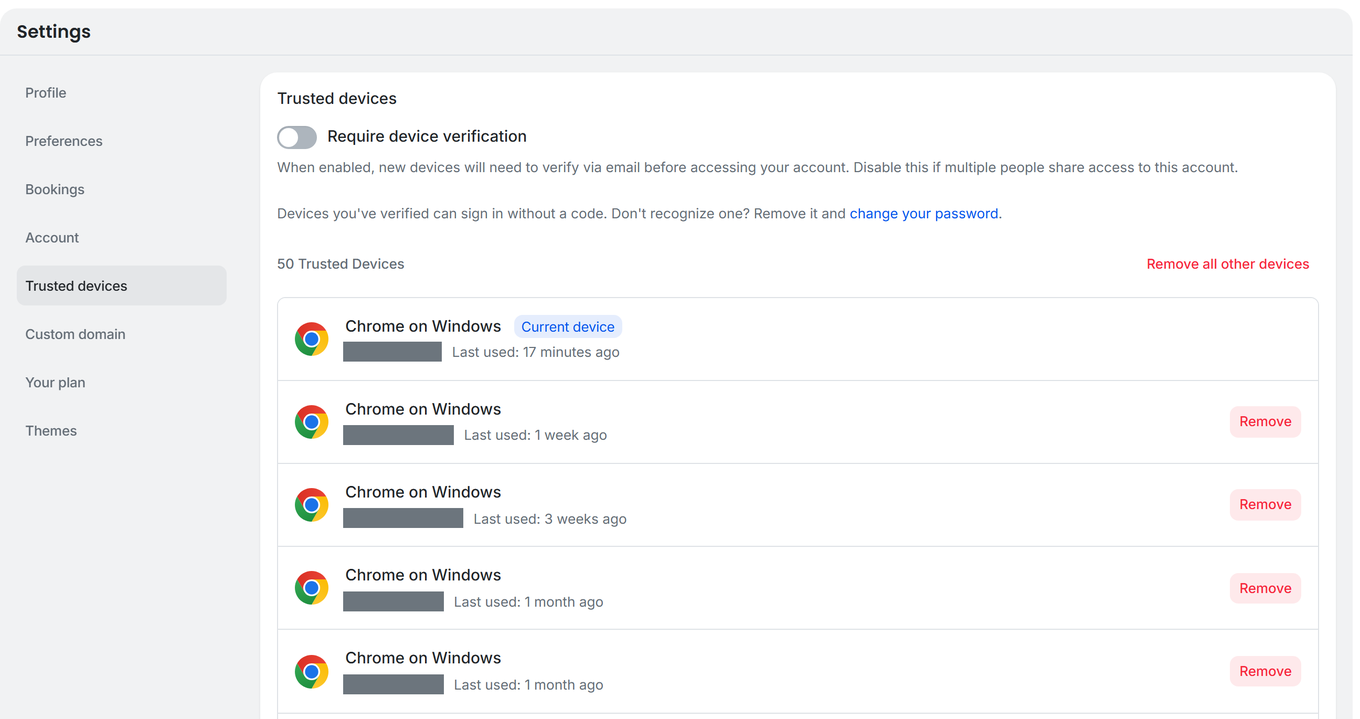Click the 'Last used: 17 minutes ago' text
The width and height of the screenshot is (1360, 719).
(536, 352)
